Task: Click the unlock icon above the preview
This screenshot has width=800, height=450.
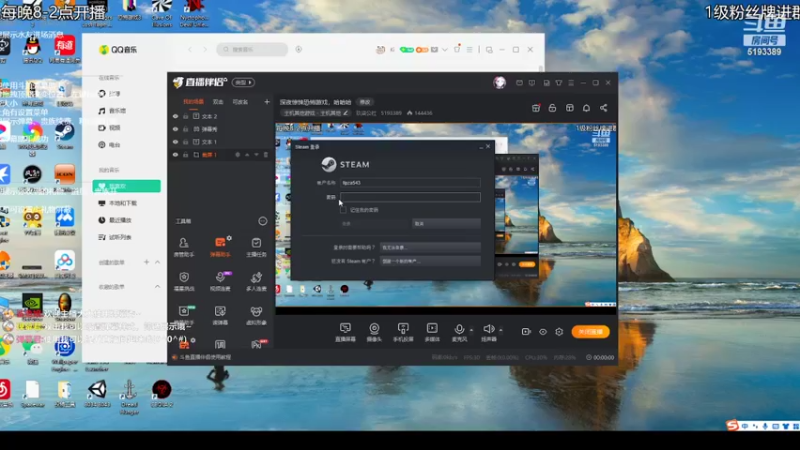Action: pyautogui.click(x=553, y=108)
